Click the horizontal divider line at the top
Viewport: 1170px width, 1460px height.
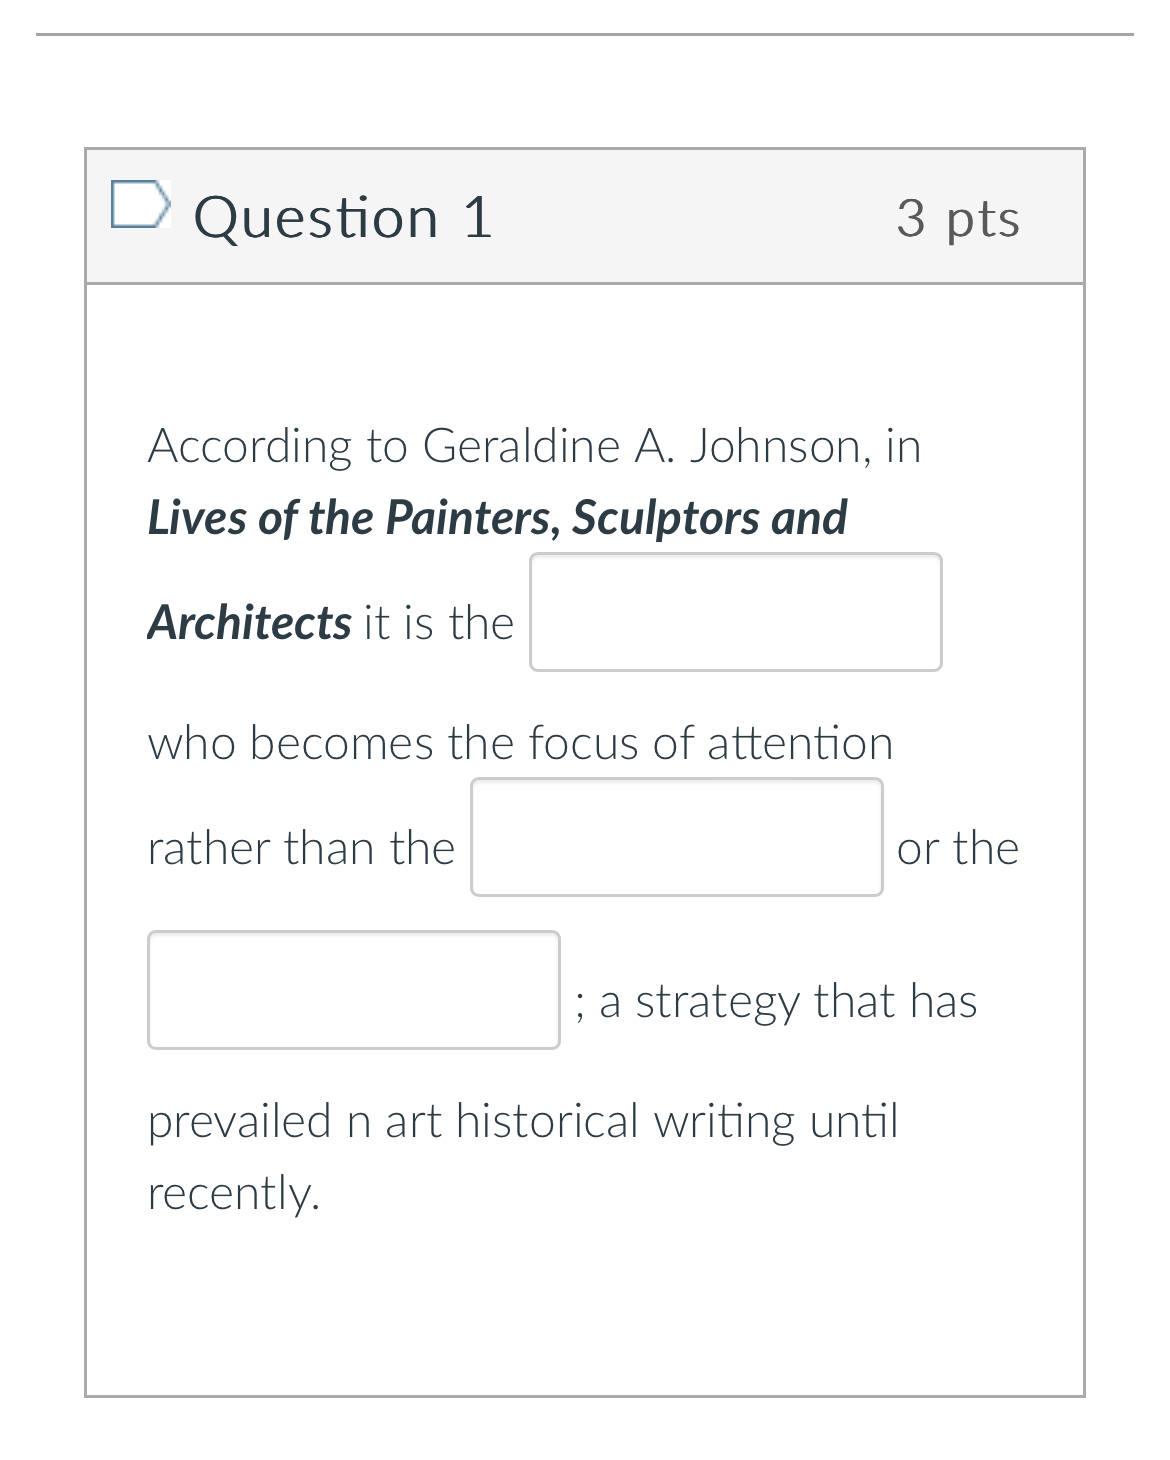[585, 35]
